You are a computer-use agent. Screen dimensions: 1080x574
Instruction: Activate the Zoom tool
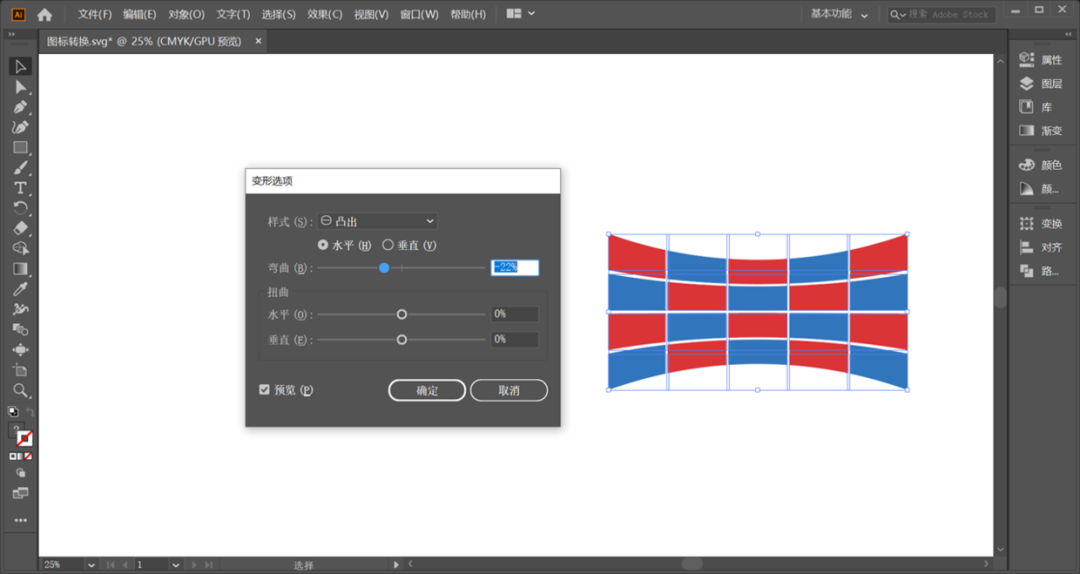[x=20, y=391]
